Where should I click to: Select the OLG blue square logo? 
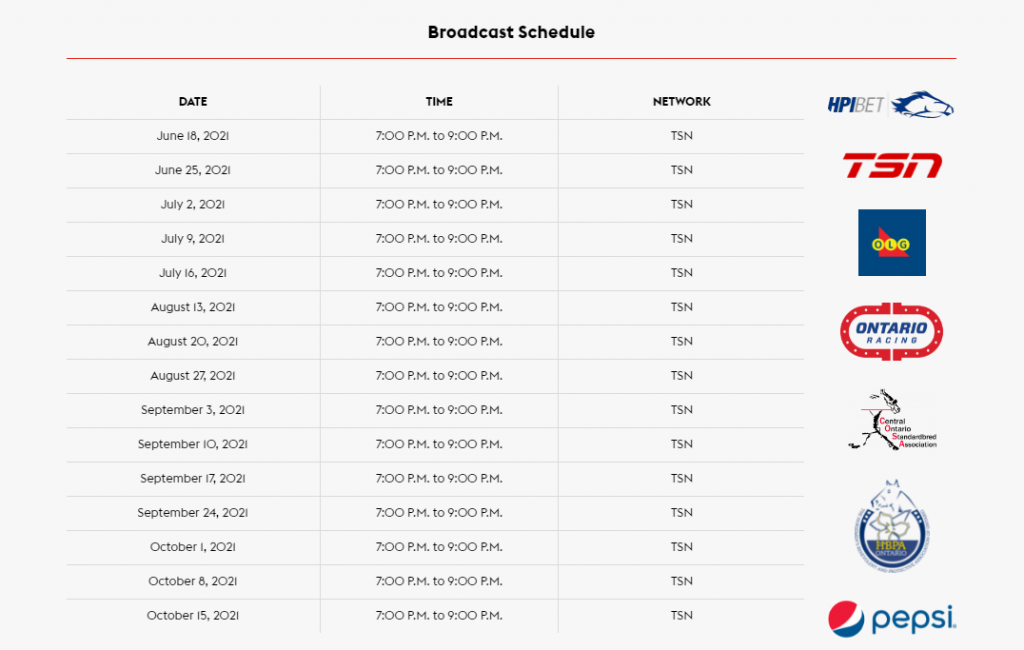click(891, 242)
